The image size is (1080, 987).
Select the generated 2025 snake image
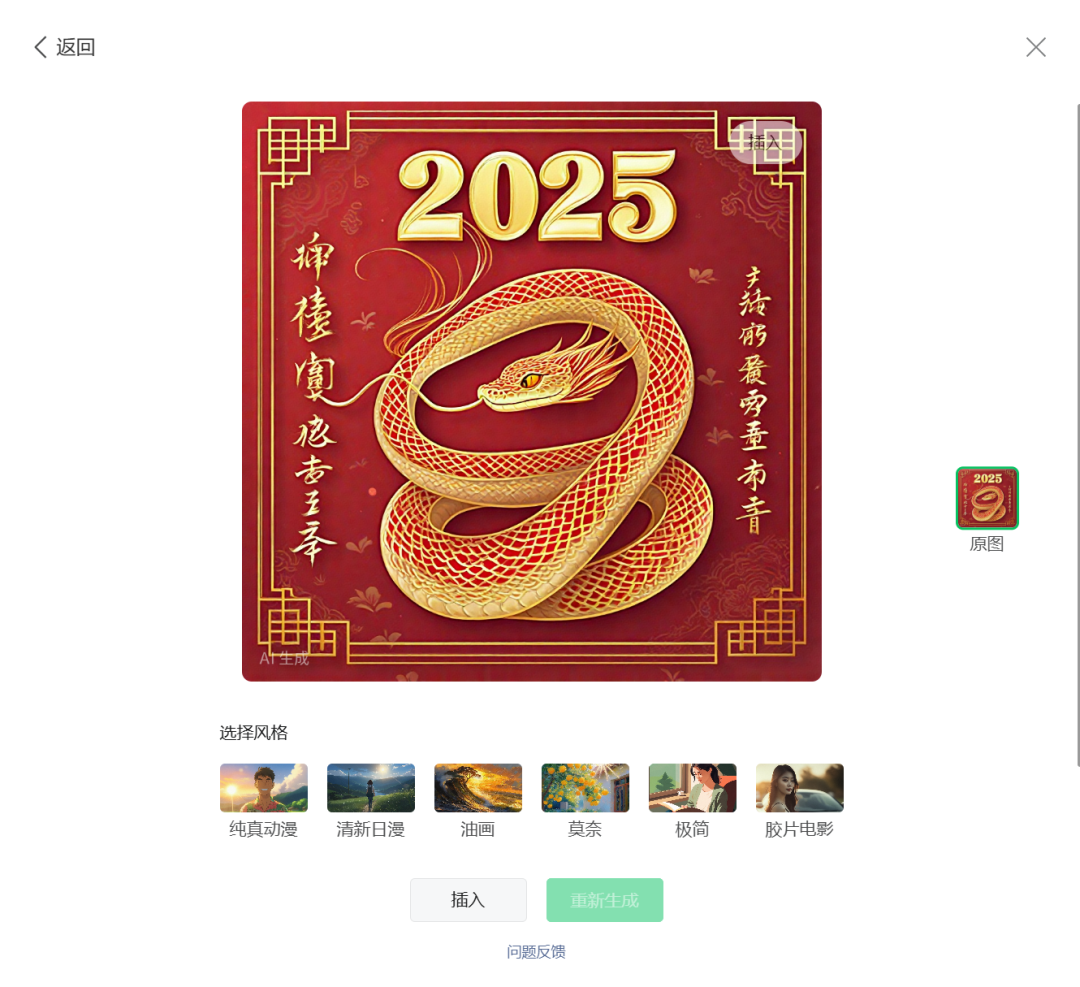click(x=532, y=391)
